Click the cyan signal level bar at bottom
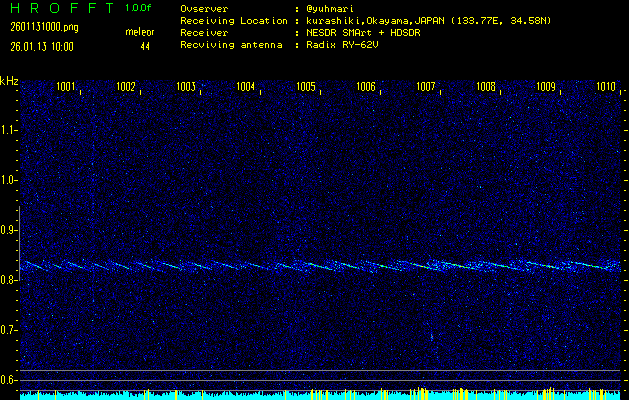The width and height of the screenshot is (629, 400). click(x=320, y=395)
